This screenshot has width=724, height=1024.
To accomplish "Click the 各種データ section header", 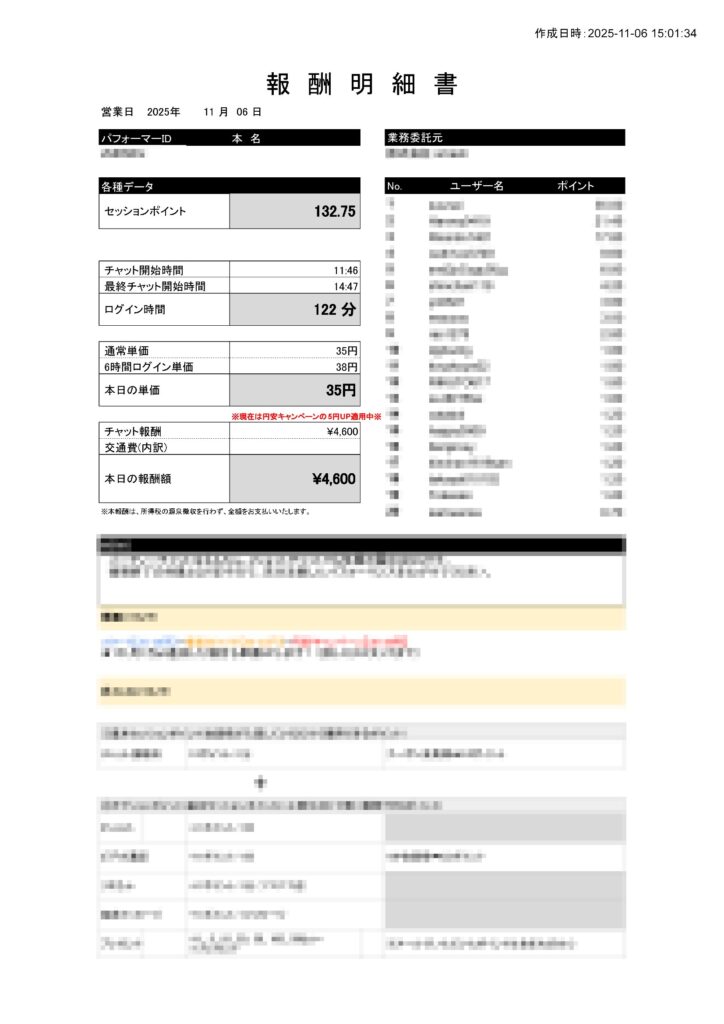I will (x=229, y=186).
